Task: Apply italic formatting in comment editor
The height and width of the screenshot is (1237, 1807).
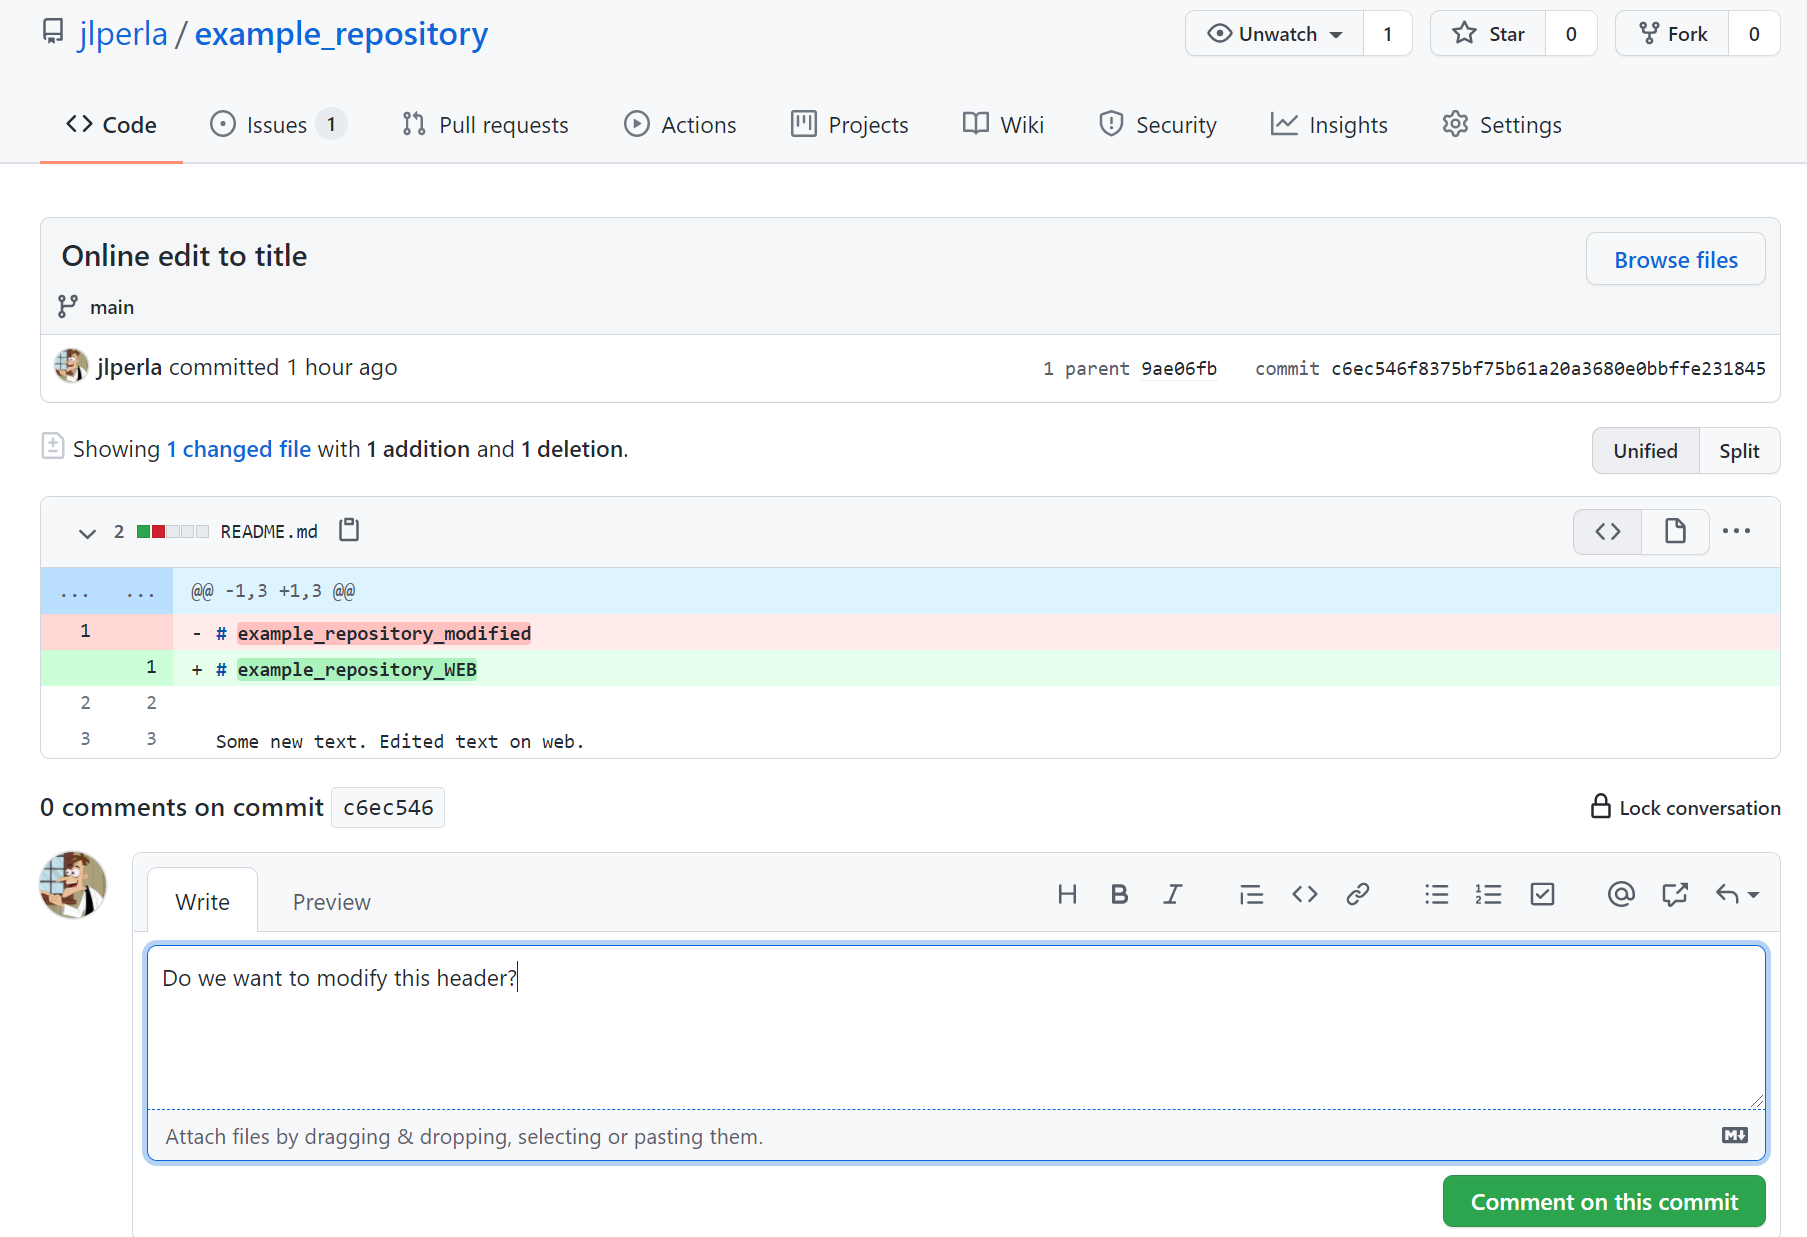Action: click(x=1172, y=894)
